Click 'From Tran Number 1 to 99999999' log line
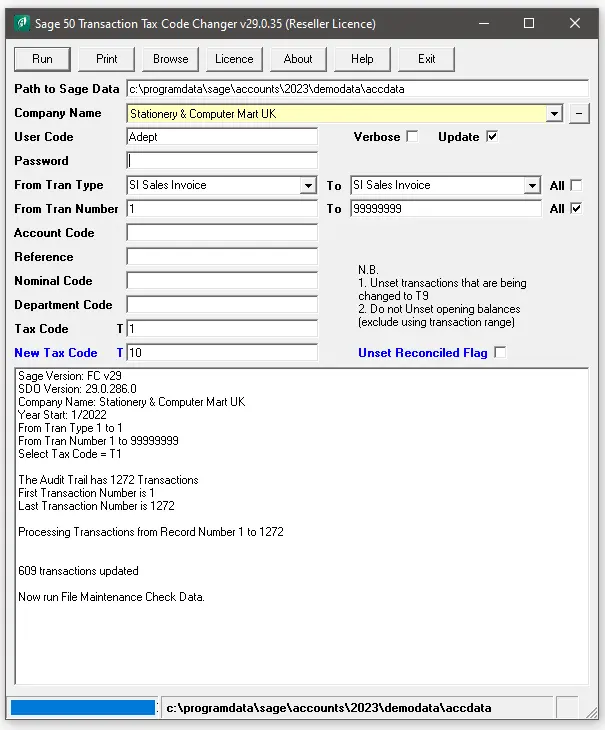This screenshot has width=605, height=730. coord(98,441)
